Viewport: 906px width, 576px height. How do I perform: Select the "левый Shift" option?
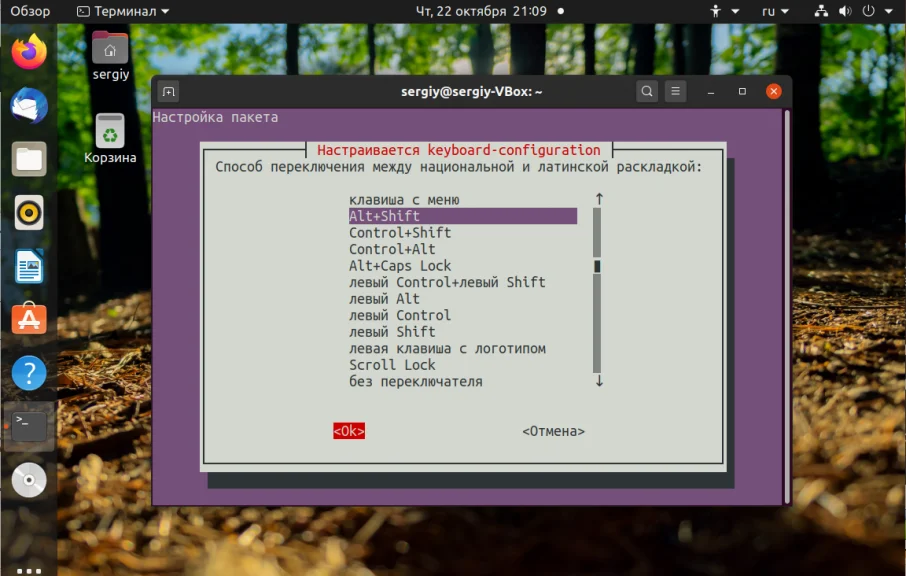coord(392,332)
